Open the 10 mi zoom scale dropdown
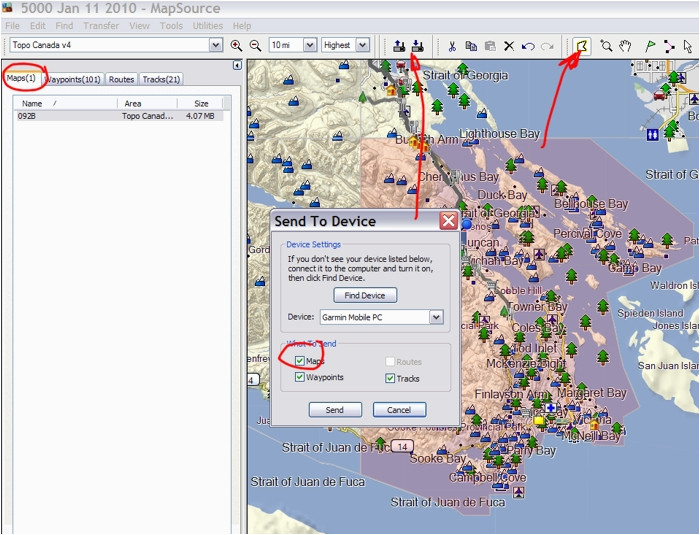The height and width of the screenshot is (535, 700). pos(309,45)
